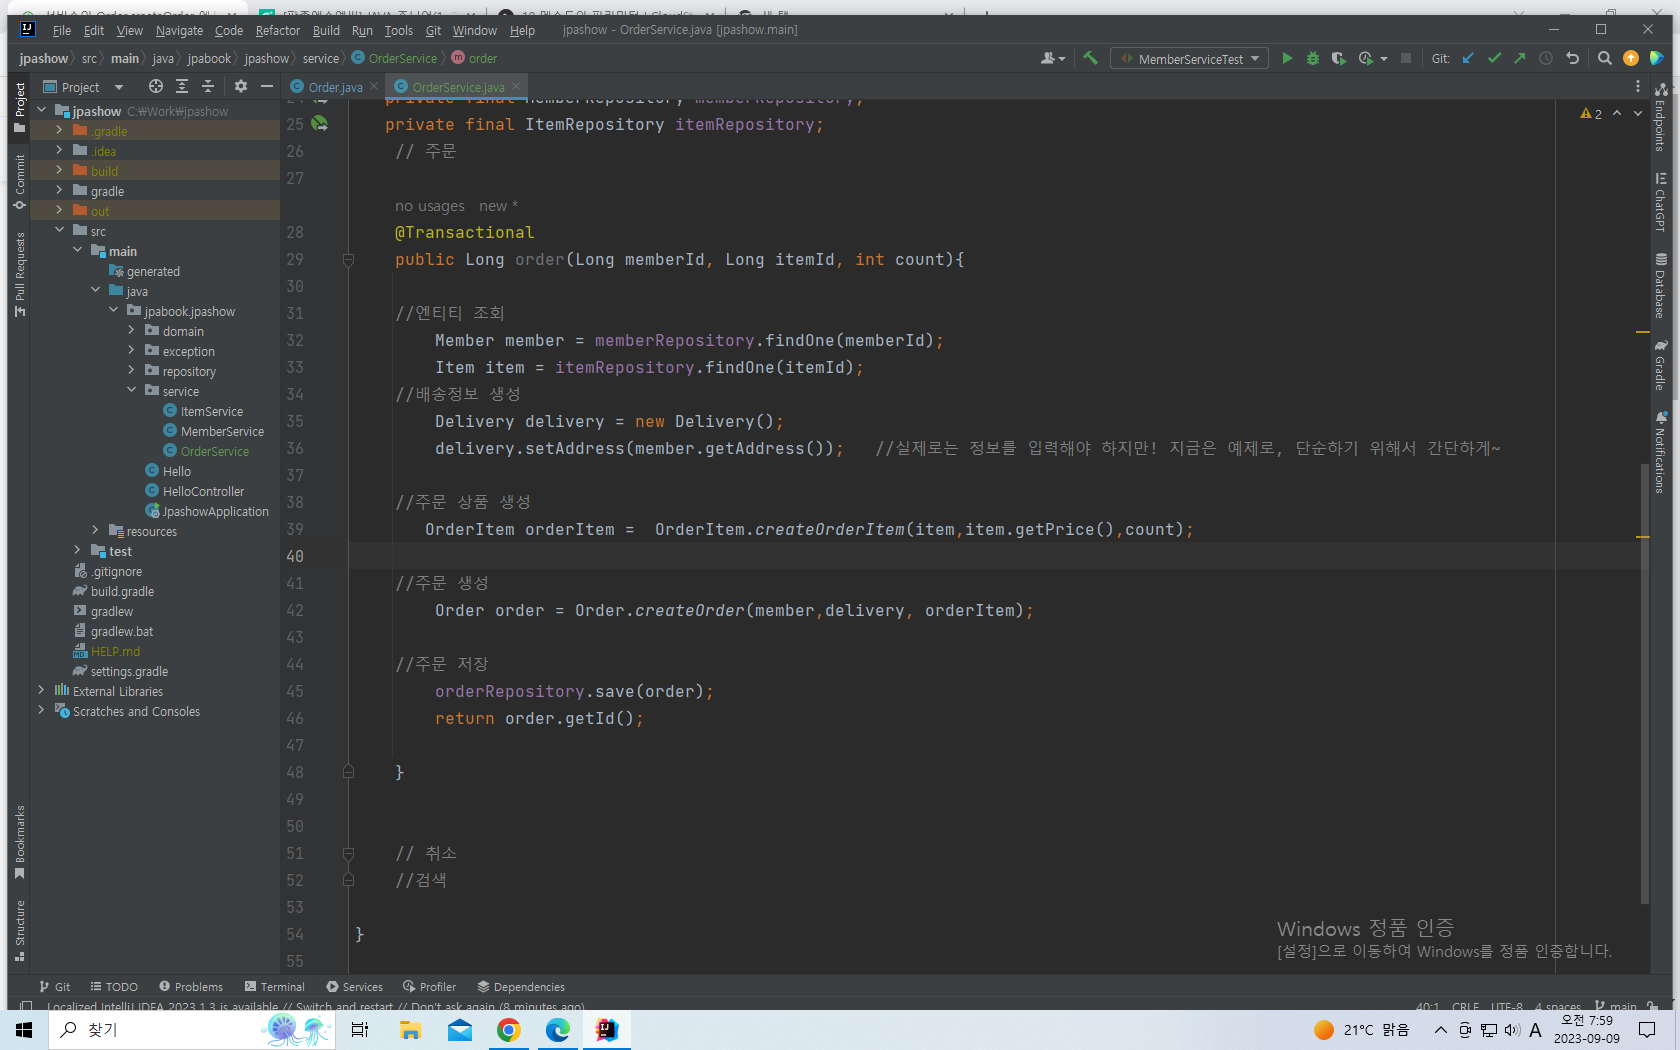The image size is (1680, 1050).
Task: Run with coverage icon in toolbar
Action: pyautogui.click(x=1339, y=59)
